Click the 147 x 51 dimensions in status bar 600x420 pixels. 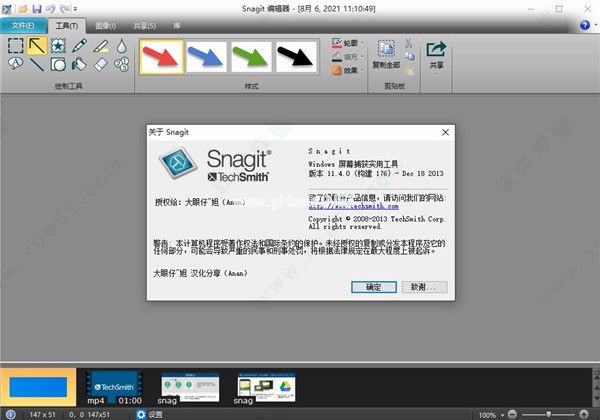coord(42,415)
